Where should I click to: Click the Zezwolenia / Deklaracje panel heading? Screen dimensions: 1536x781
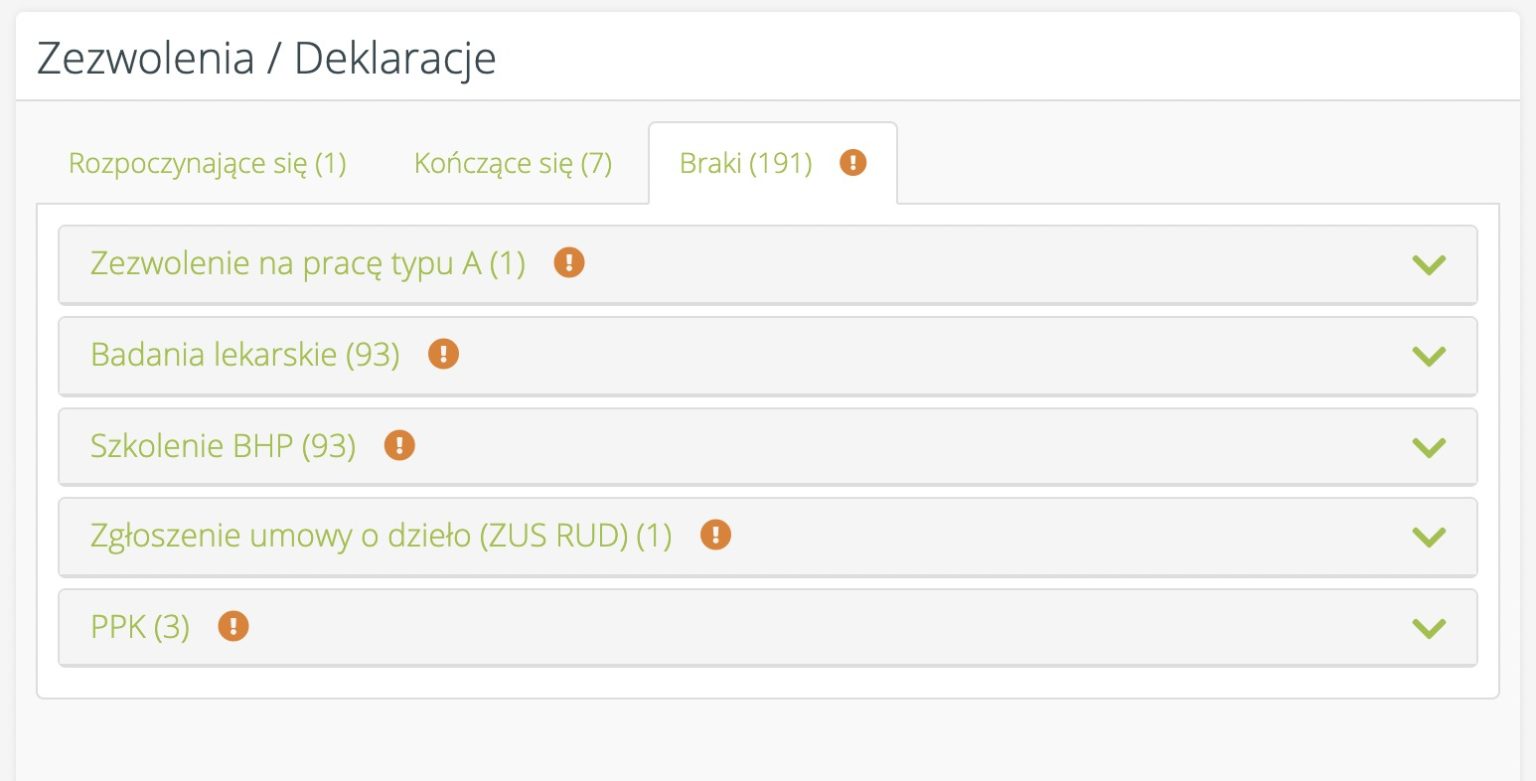pos(266,59)
